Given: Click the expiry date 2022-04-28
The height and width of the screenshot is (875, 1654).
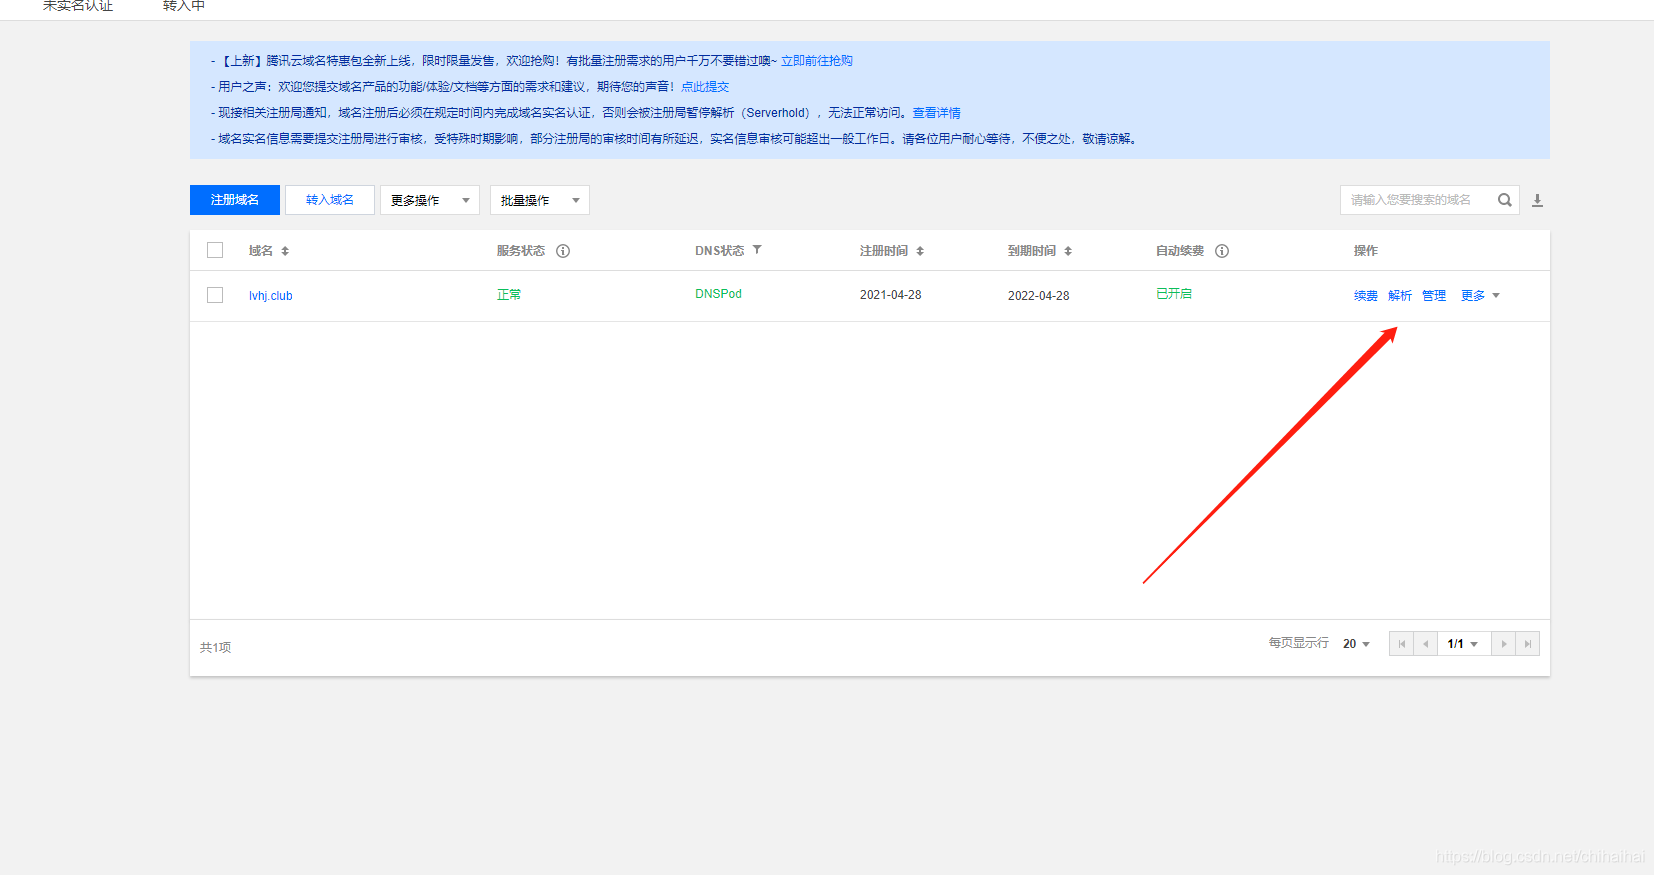Looking at the screenshot, I should (x=1038, y=296).
